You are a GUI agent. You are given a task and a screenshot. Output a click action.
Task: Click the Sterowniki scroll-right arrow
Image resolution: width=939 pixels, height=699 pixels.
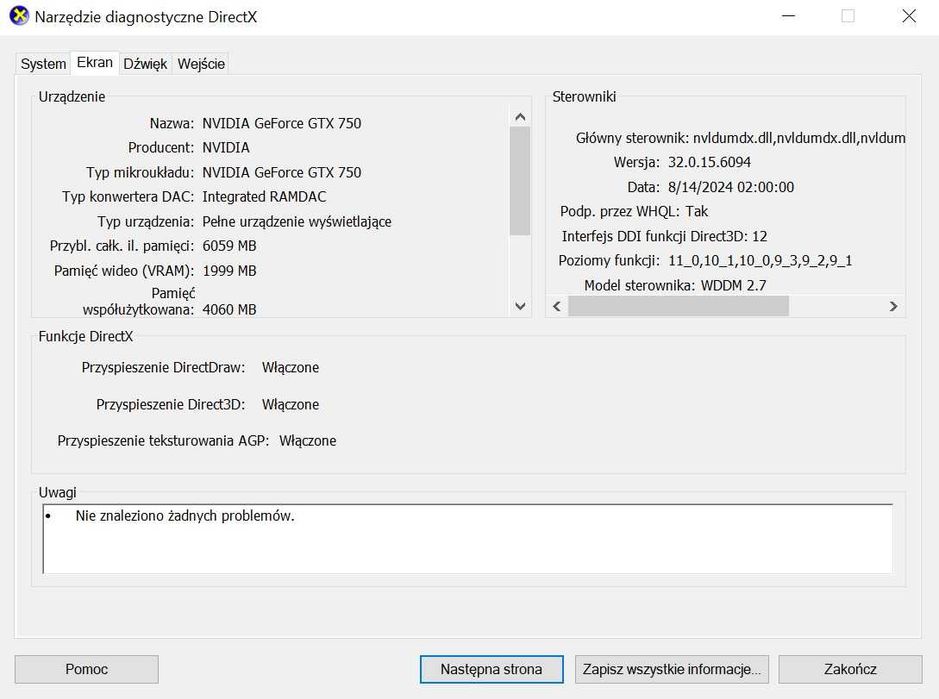(x=893, y=307)
